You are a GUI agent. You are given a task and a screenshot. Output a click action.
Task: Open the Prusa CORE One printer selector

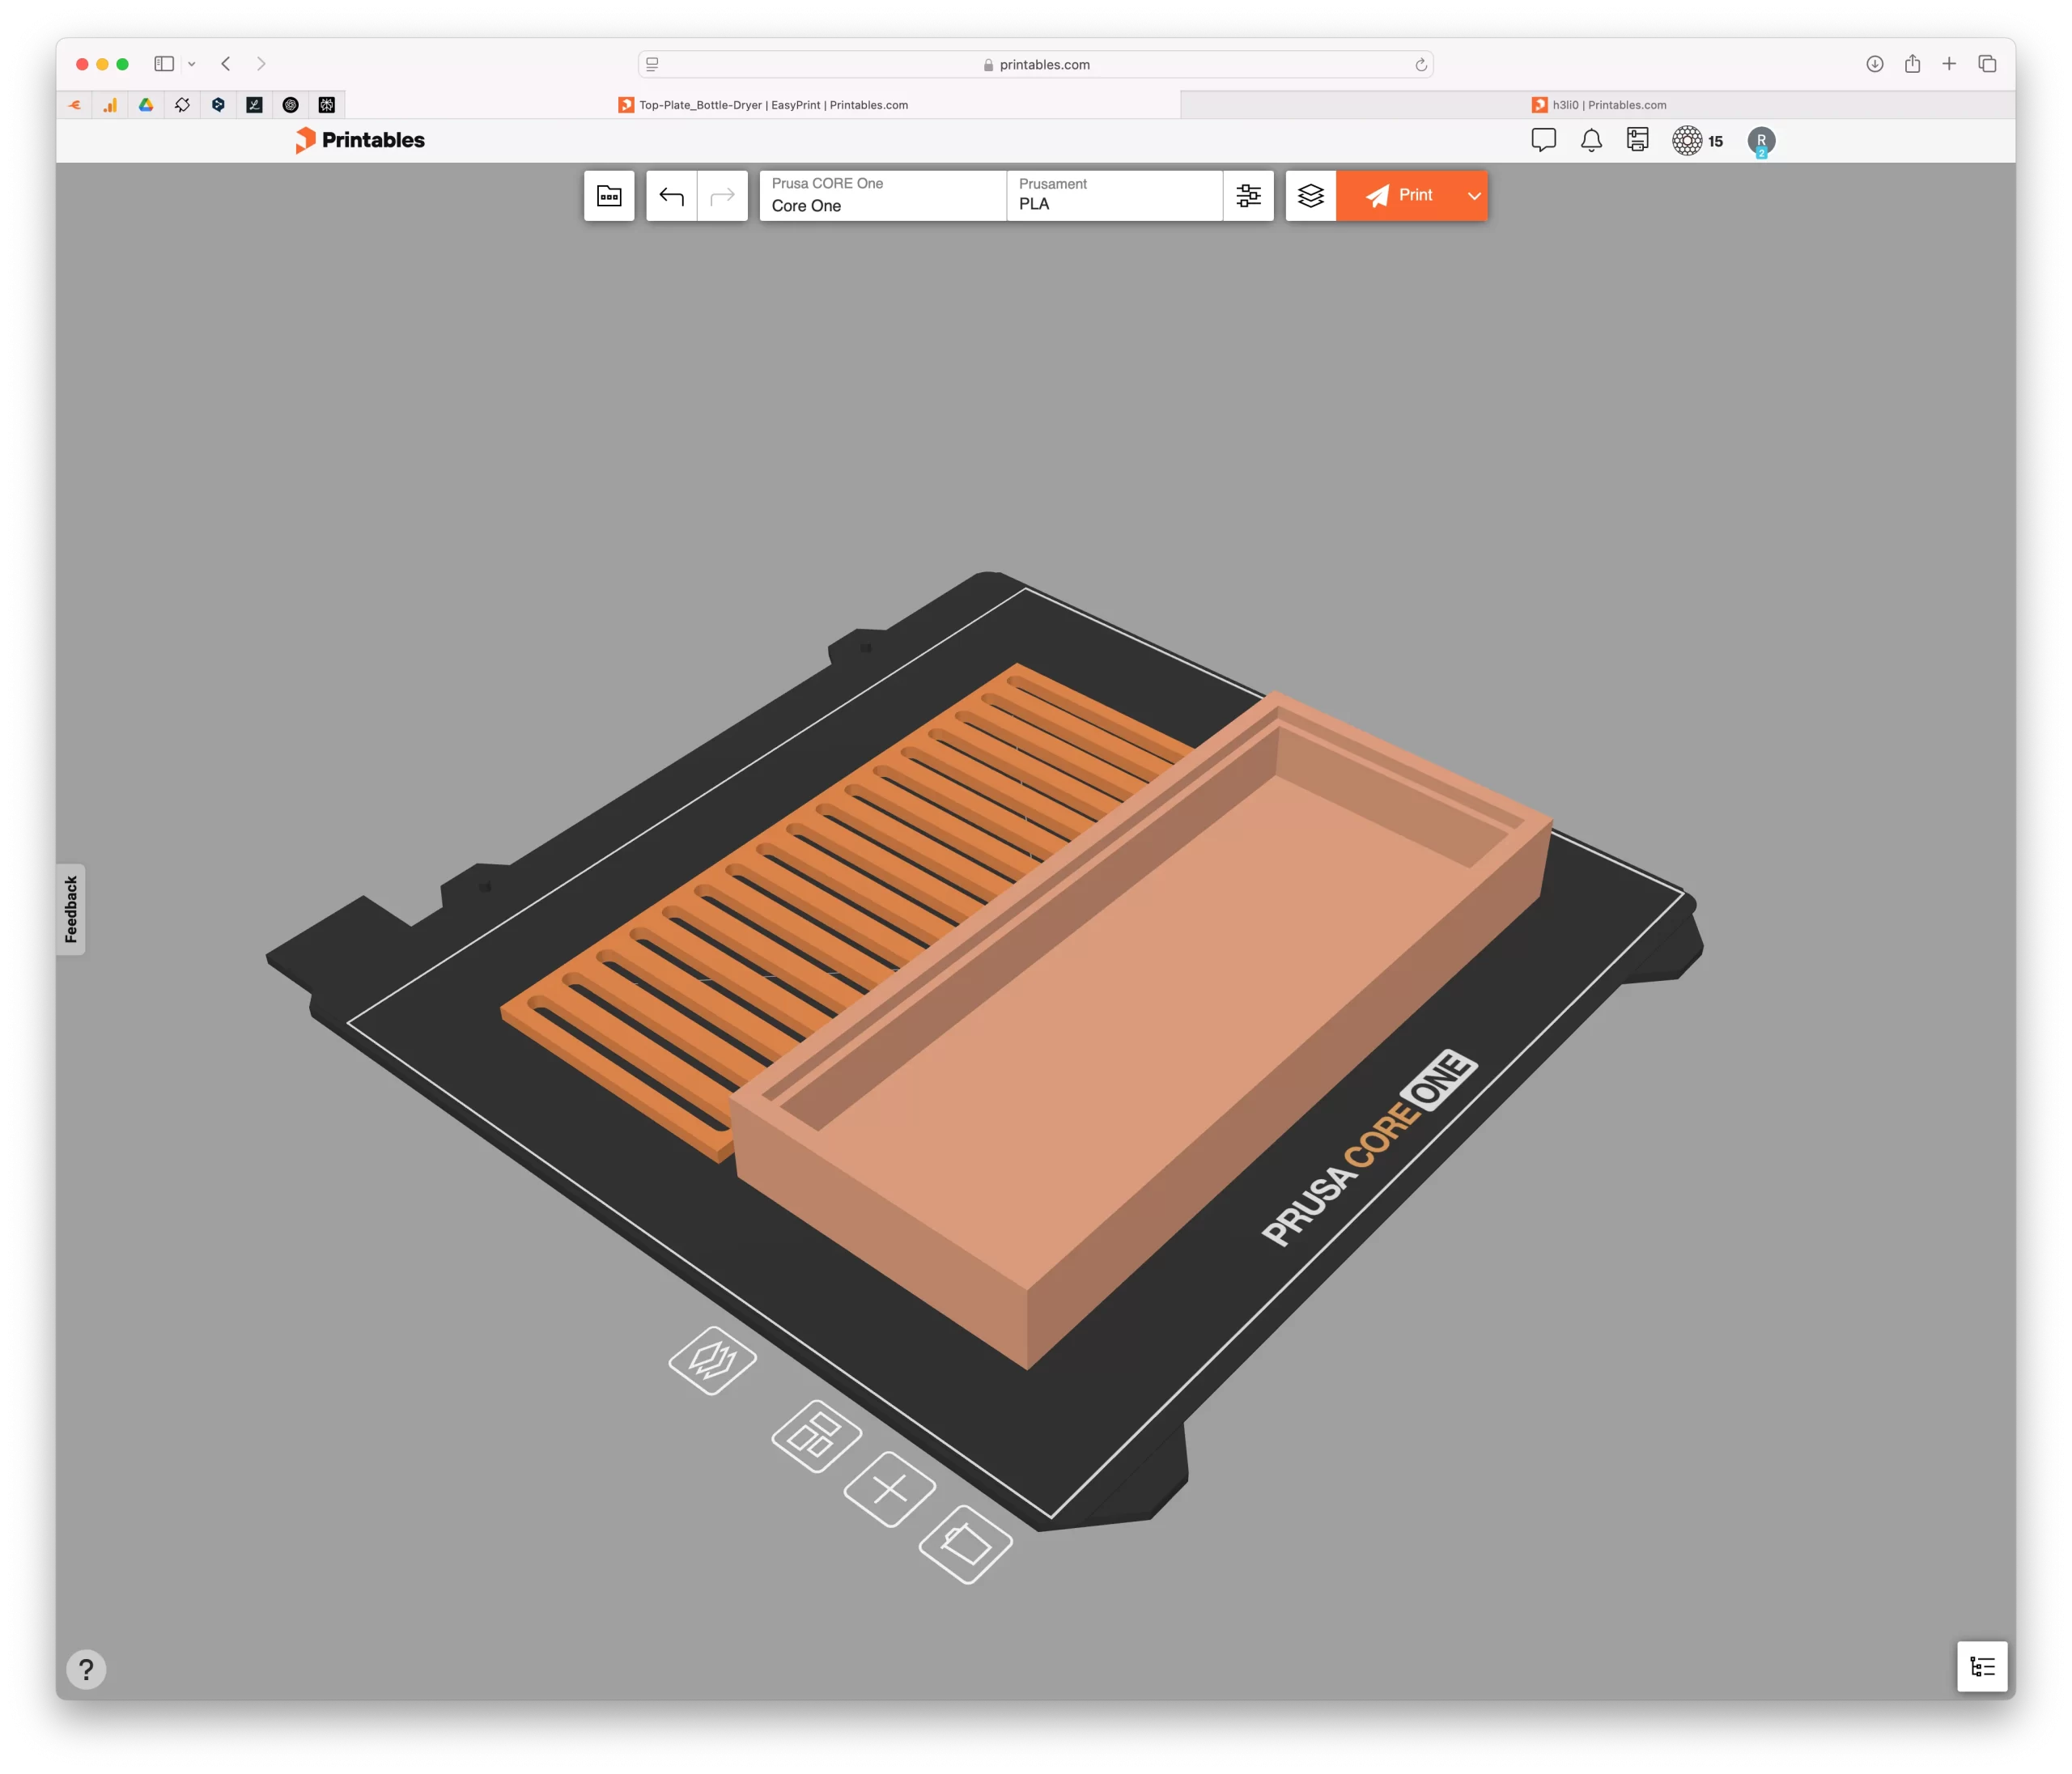882,196
